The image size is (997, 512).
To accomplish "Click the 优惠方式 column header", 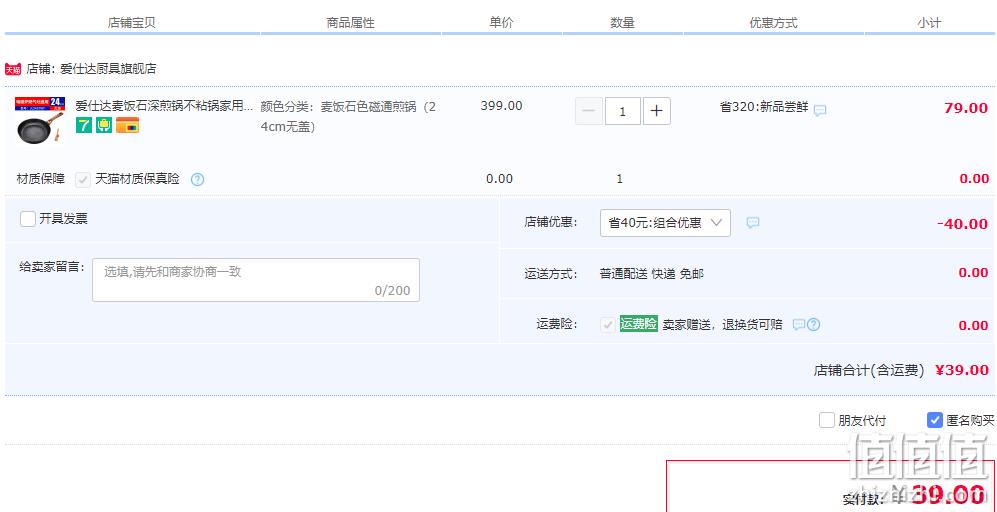I will click(773, 23).
